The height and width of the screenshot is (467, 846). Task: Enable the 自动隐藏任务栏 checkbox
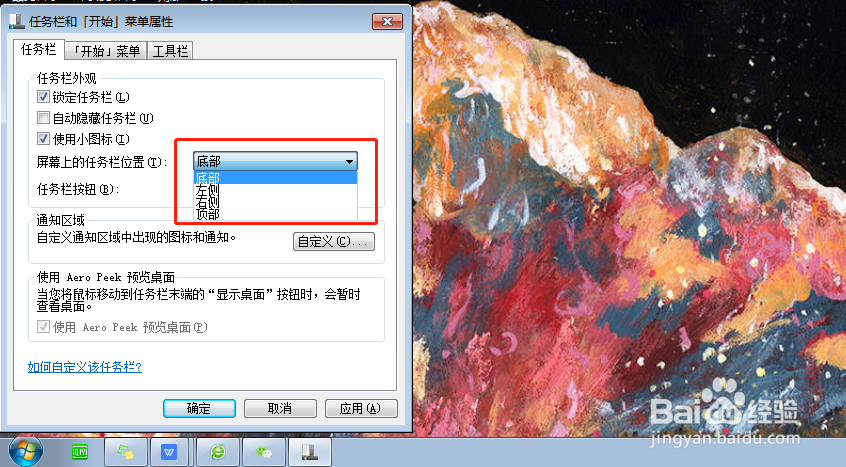[44, 118]
